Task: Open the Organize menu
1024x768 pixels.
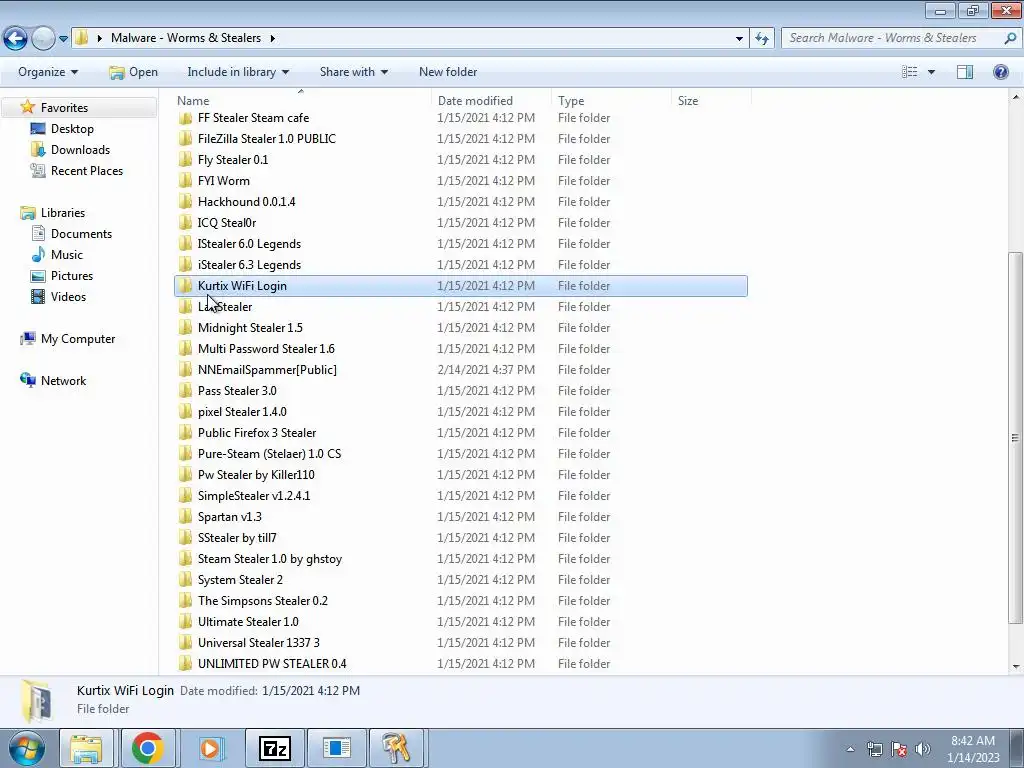Action: tap(48, 72)
